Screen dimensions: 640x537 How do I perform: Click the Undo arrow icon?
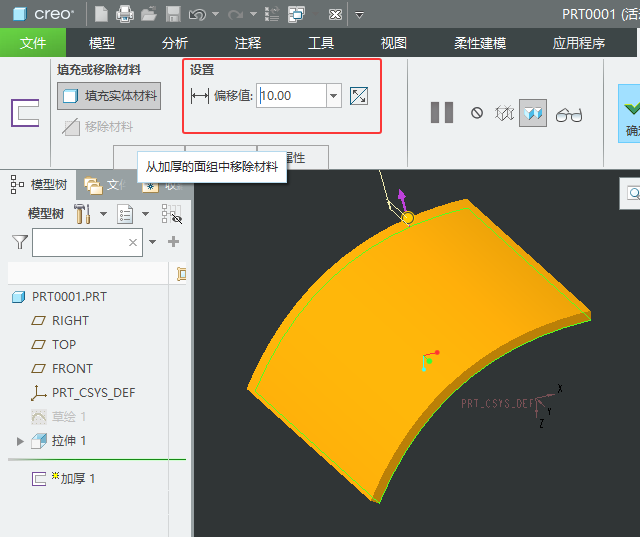(198, 15)
